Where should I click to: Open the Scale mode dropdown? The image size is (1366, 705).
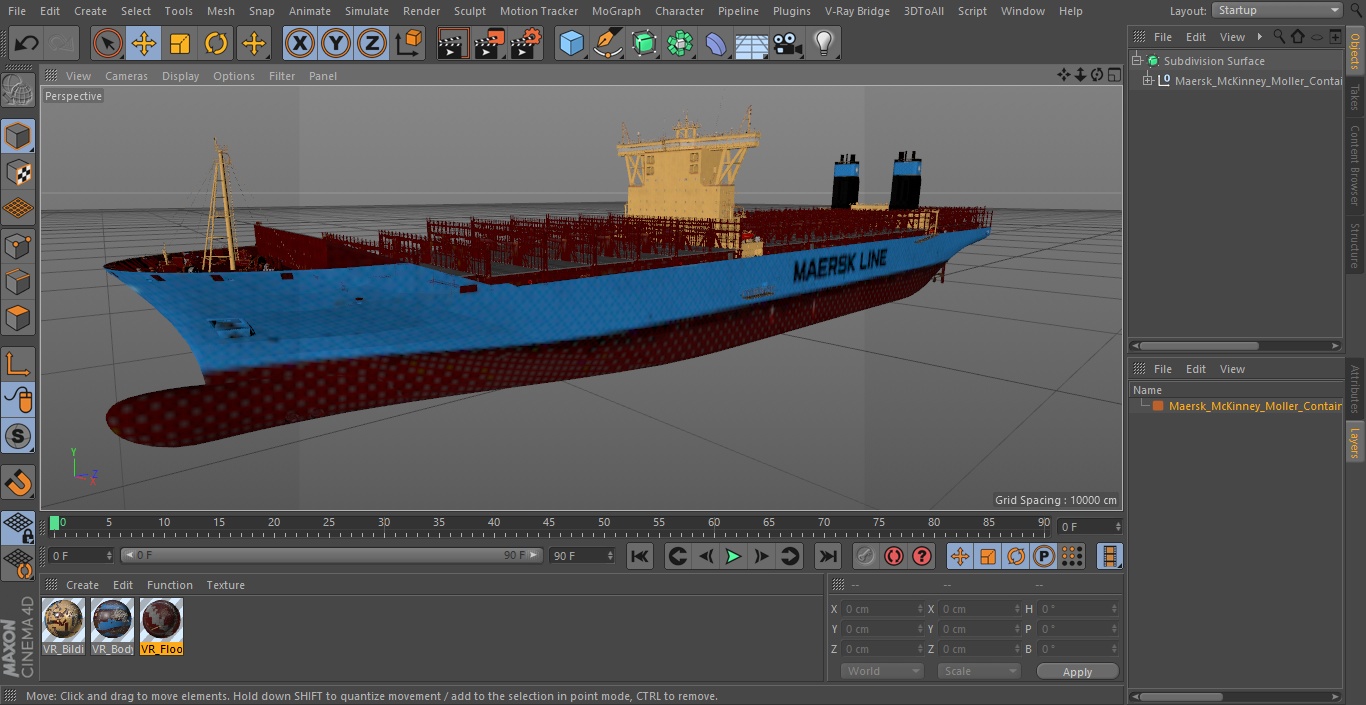[x=979, y=671]
